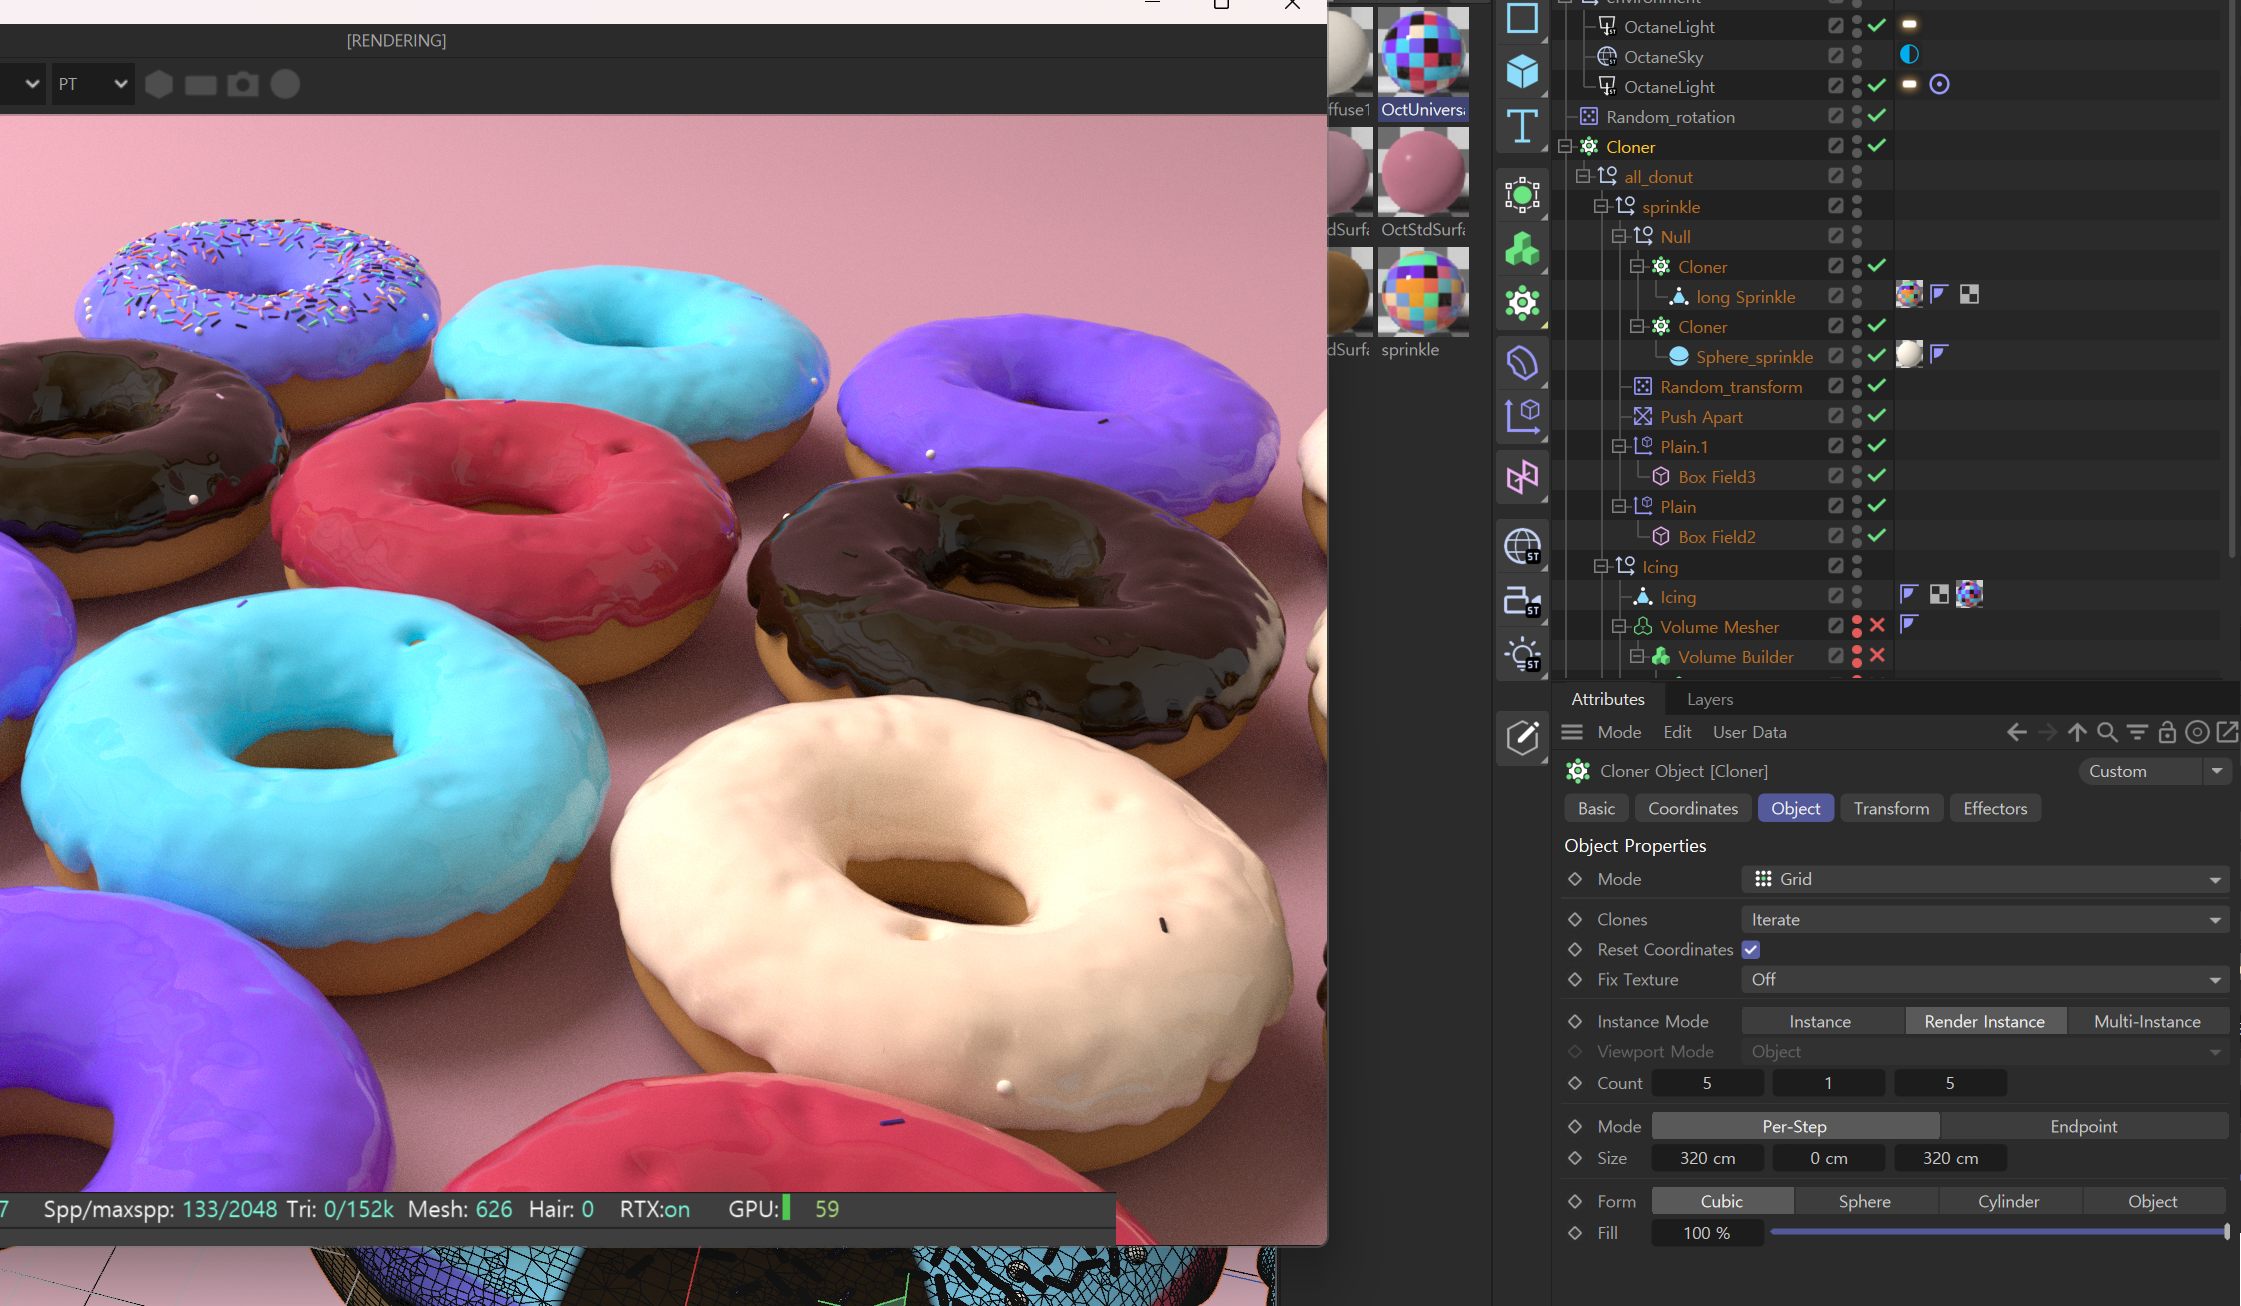
Task: Select Endpoint mode button
Action: coord(2083,1126)
